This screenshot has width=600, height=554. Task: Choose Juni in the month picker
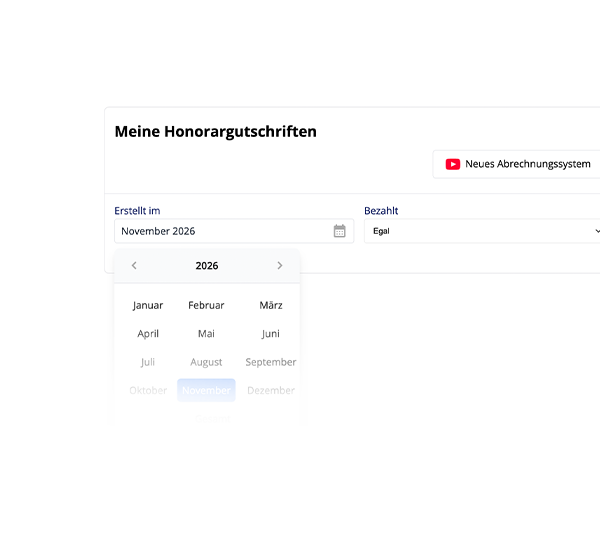point(271,334)
